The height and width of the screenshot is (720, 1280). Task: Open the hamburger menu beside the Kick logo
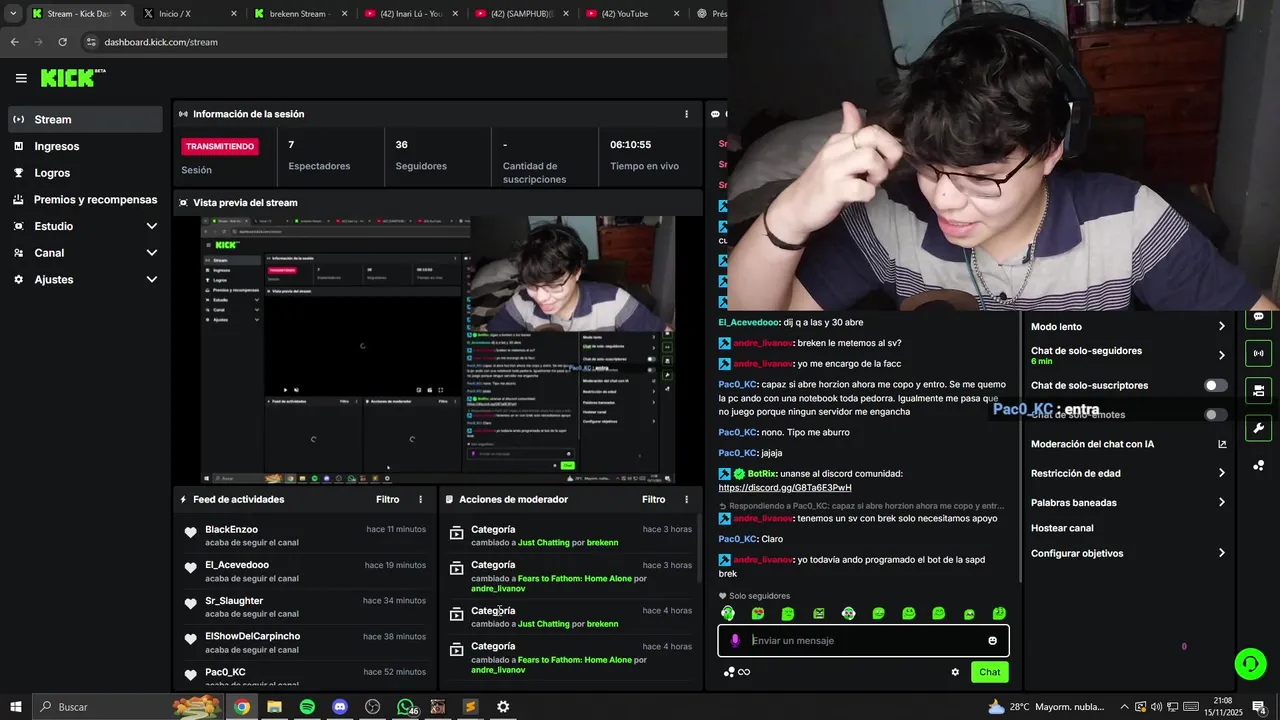pos(21,78)
